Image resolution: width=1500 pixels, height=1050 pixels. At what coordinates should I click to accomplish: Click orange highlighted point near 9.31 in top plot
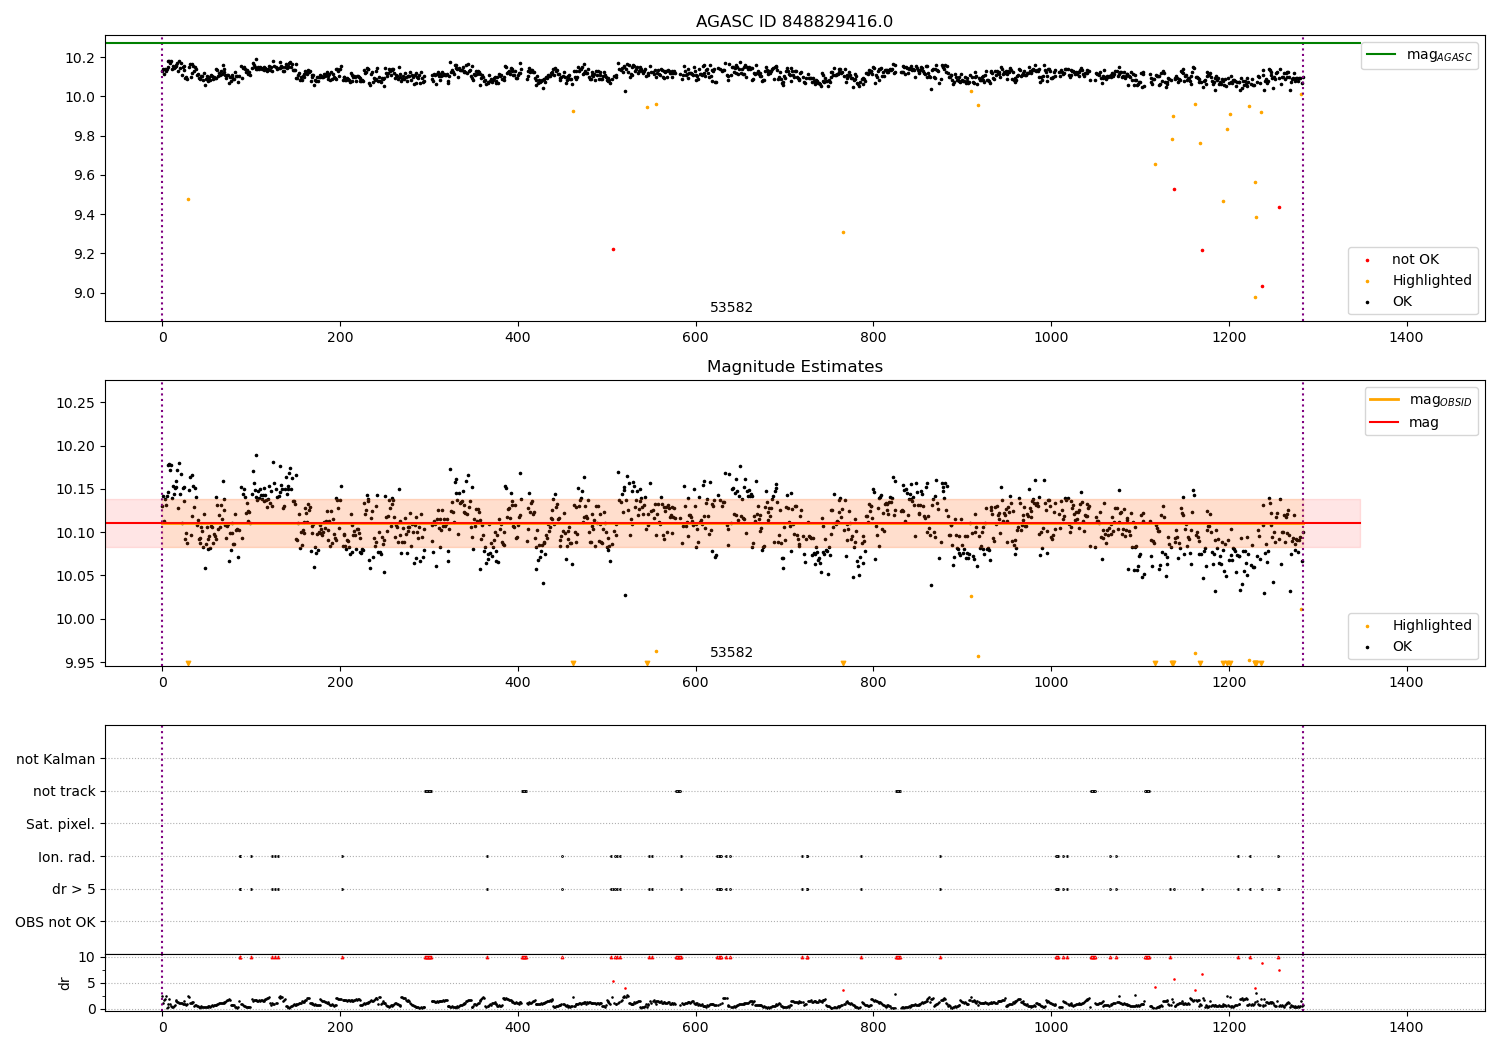[843, 232]
